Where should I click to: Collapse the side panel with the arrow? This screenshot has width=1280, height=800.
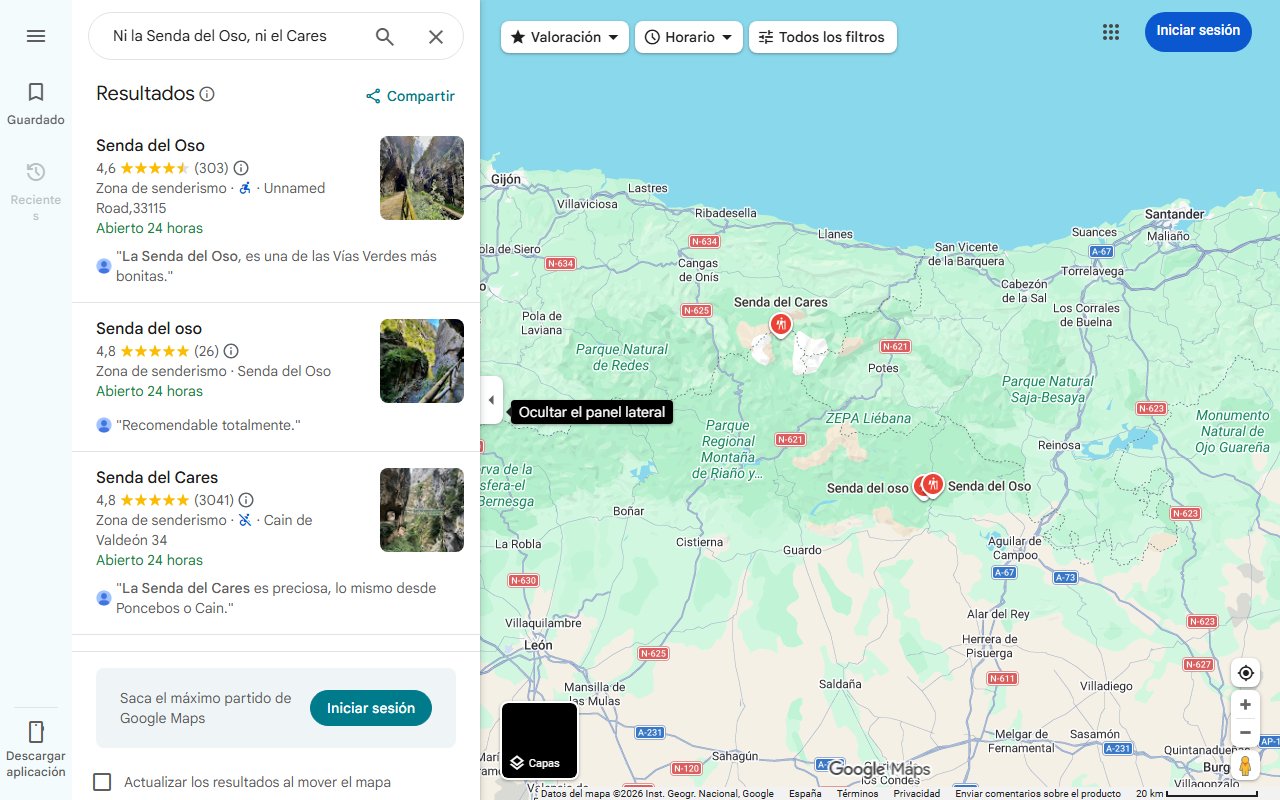coord(491,400)
